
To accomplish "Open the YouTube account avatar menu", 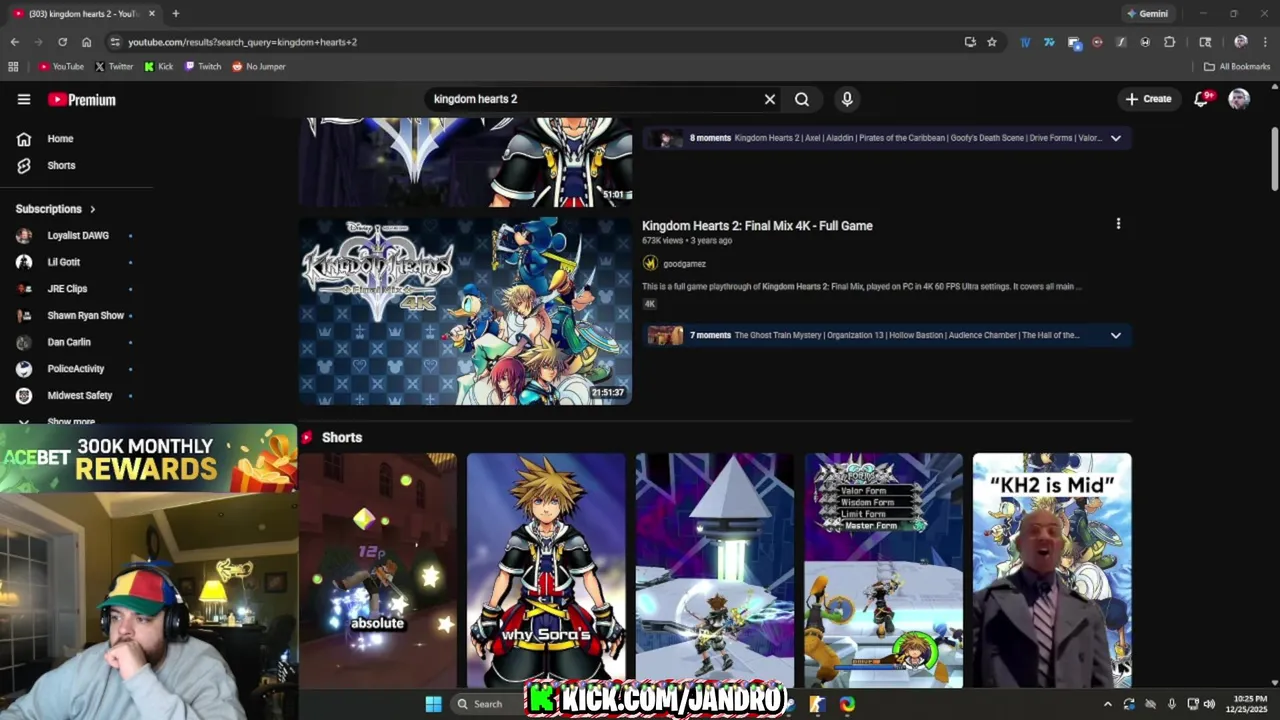I will coord(1239,99).
